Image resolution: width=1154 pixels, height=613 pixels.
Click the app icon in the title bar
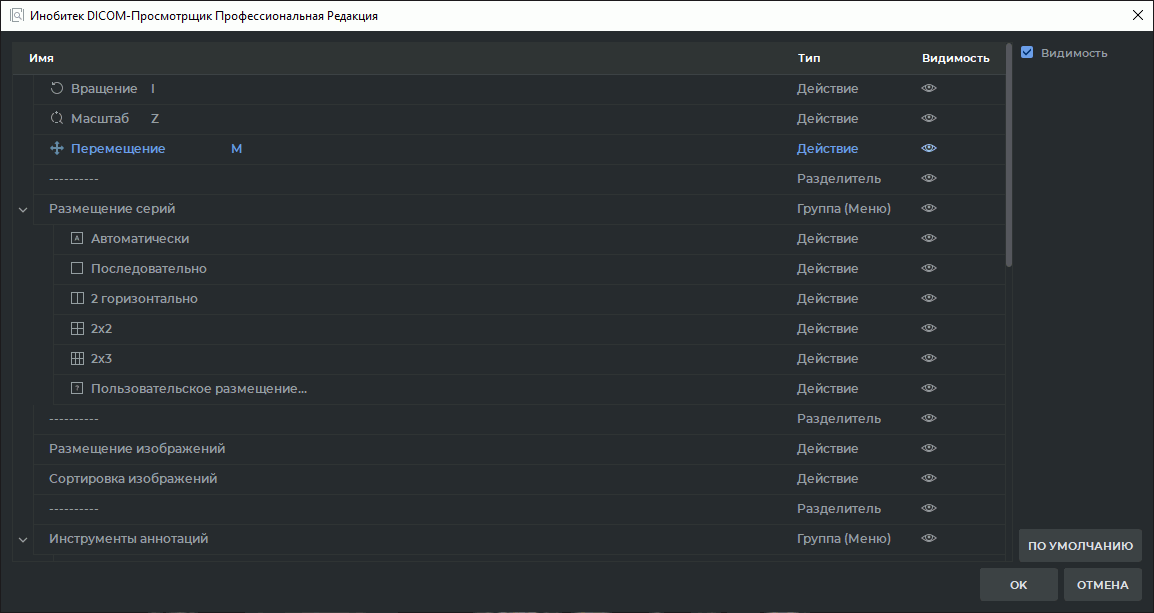[17, 15]
